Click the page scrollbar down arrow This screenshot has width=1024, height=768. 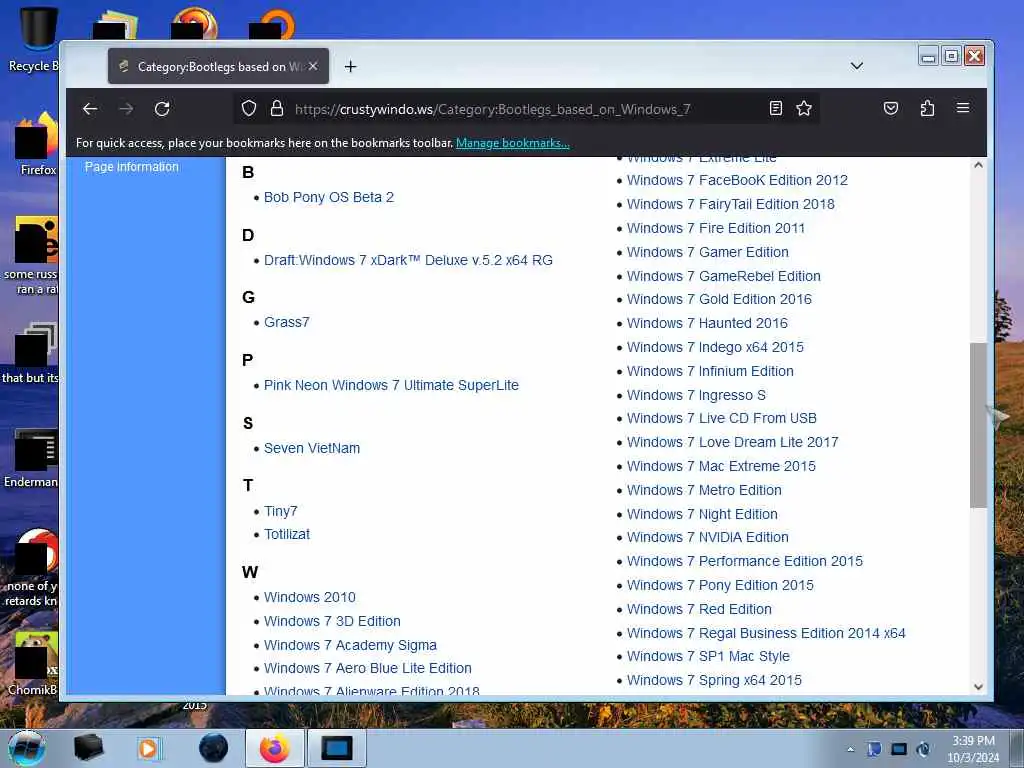point(978,686)
